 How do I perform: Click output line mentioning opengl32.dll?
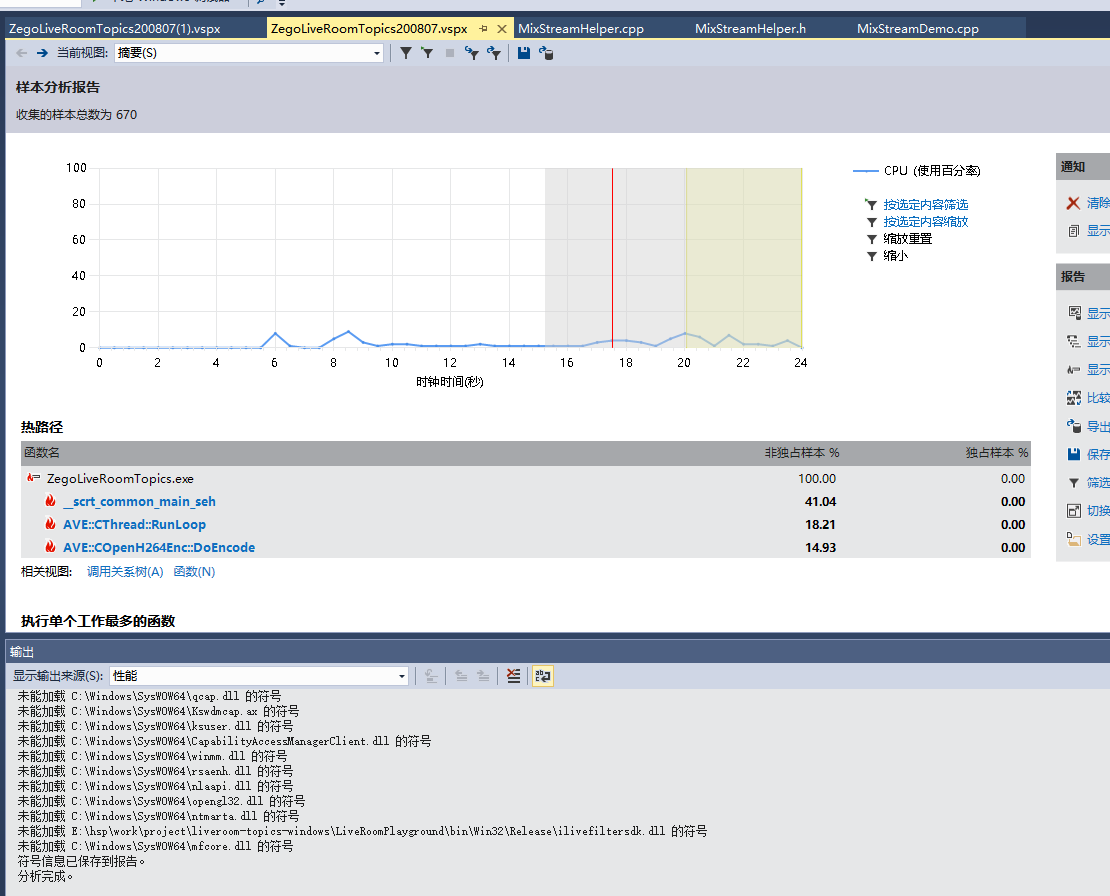click(x=161, y=801)
